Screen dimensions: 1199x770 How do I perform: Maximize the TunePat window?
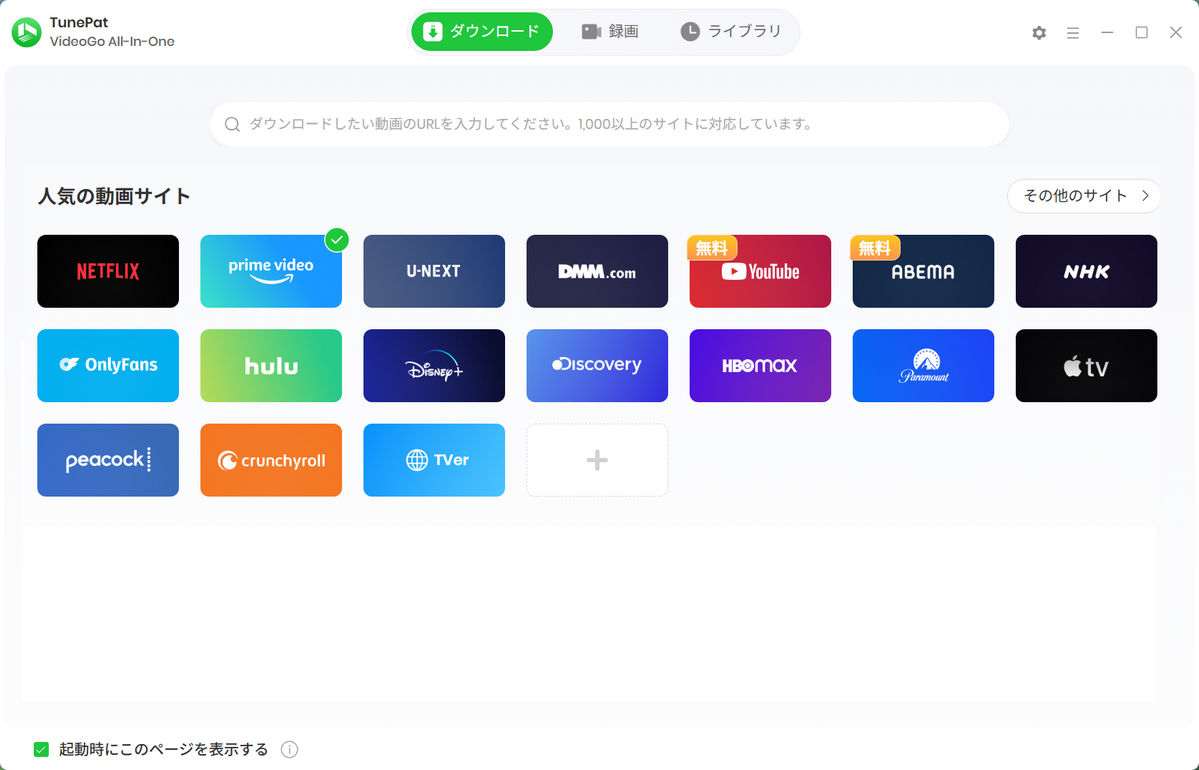(1142, 33)
